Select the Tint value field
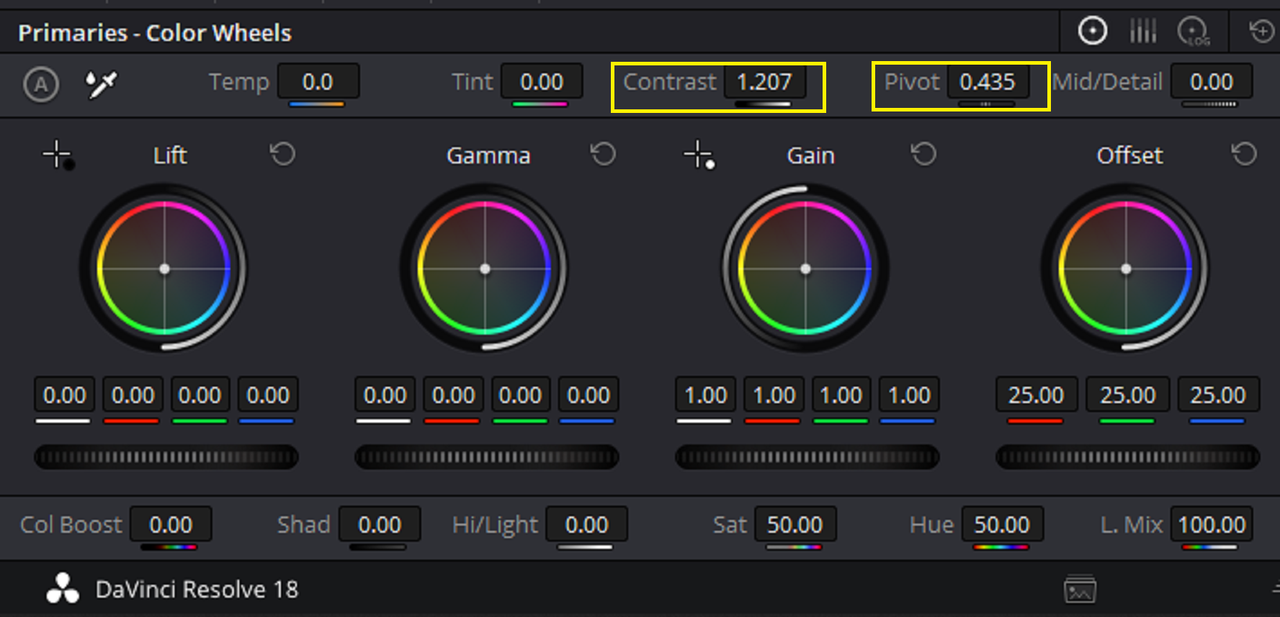The image size is (1280, 617). (542, 82)
